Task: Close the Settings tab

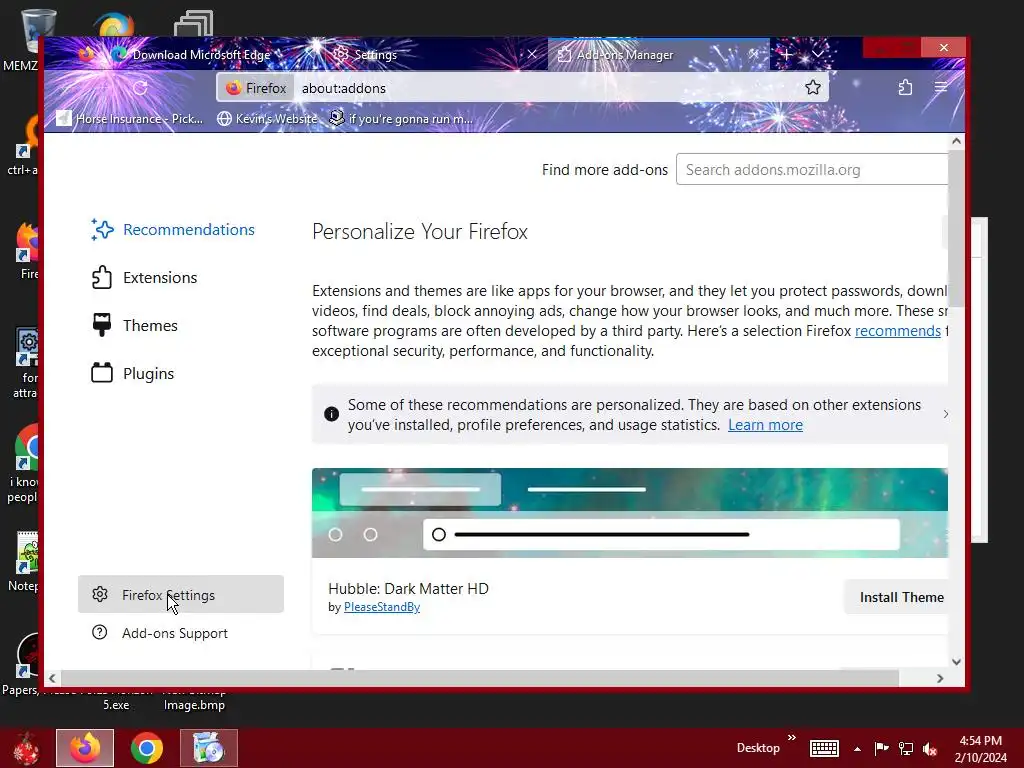Action: 532,54
